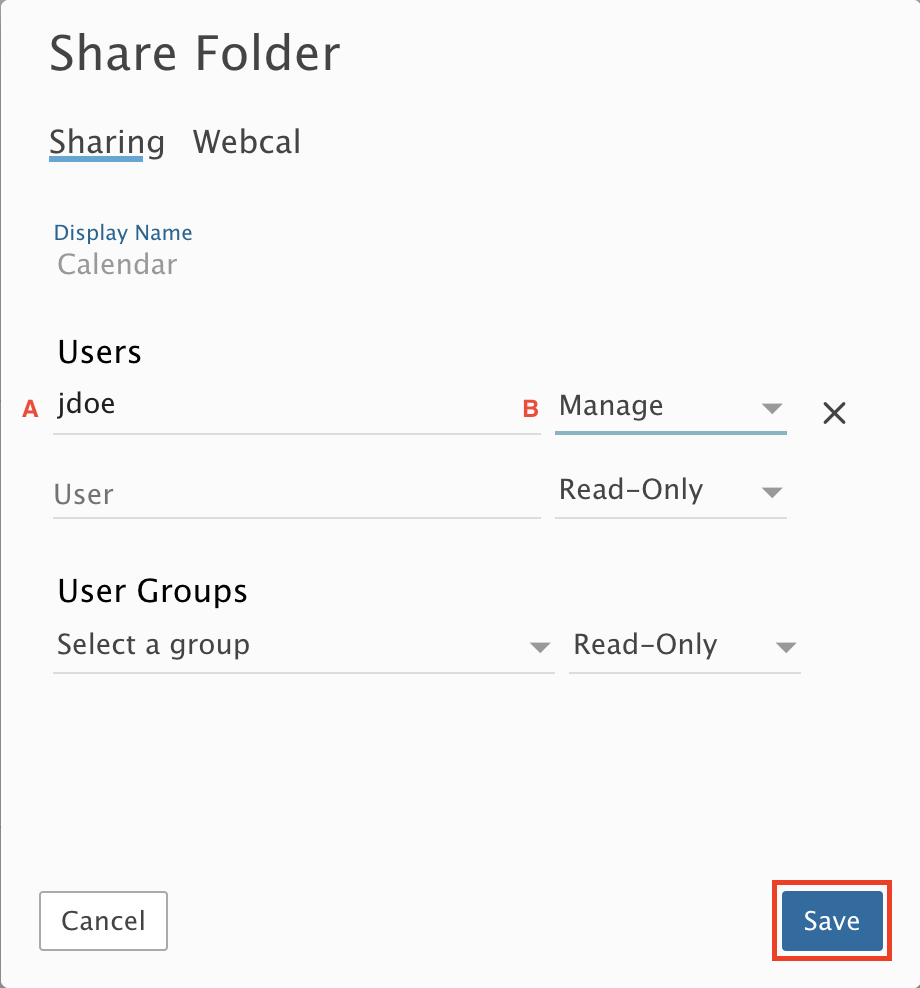This screenshot has height=988, width=920.
Task: Click the User Groups section heading
Action: point(152,591)
